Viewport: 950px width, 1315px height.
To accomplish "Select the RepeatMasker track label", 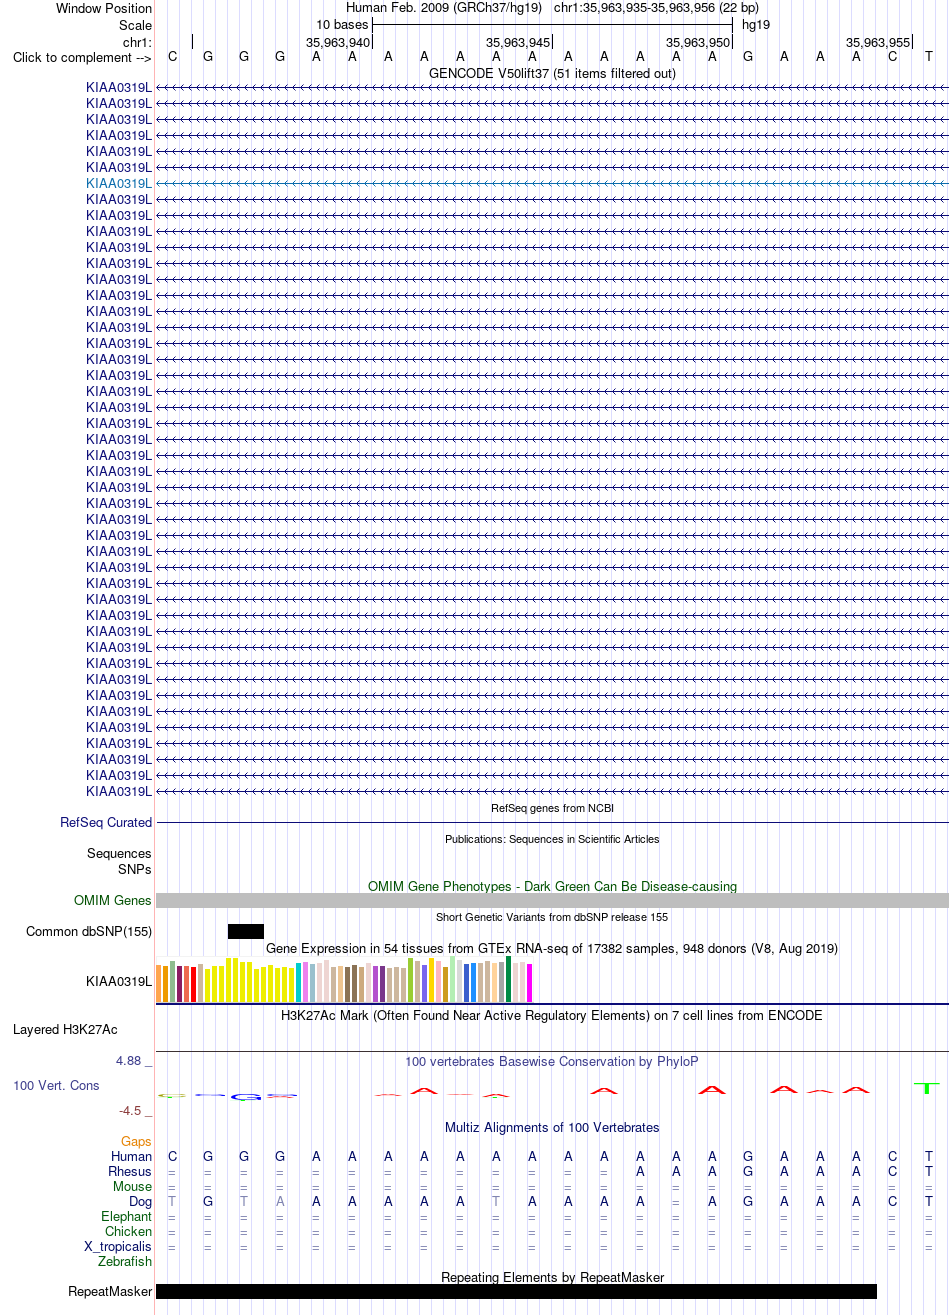I will point(110,1291).
